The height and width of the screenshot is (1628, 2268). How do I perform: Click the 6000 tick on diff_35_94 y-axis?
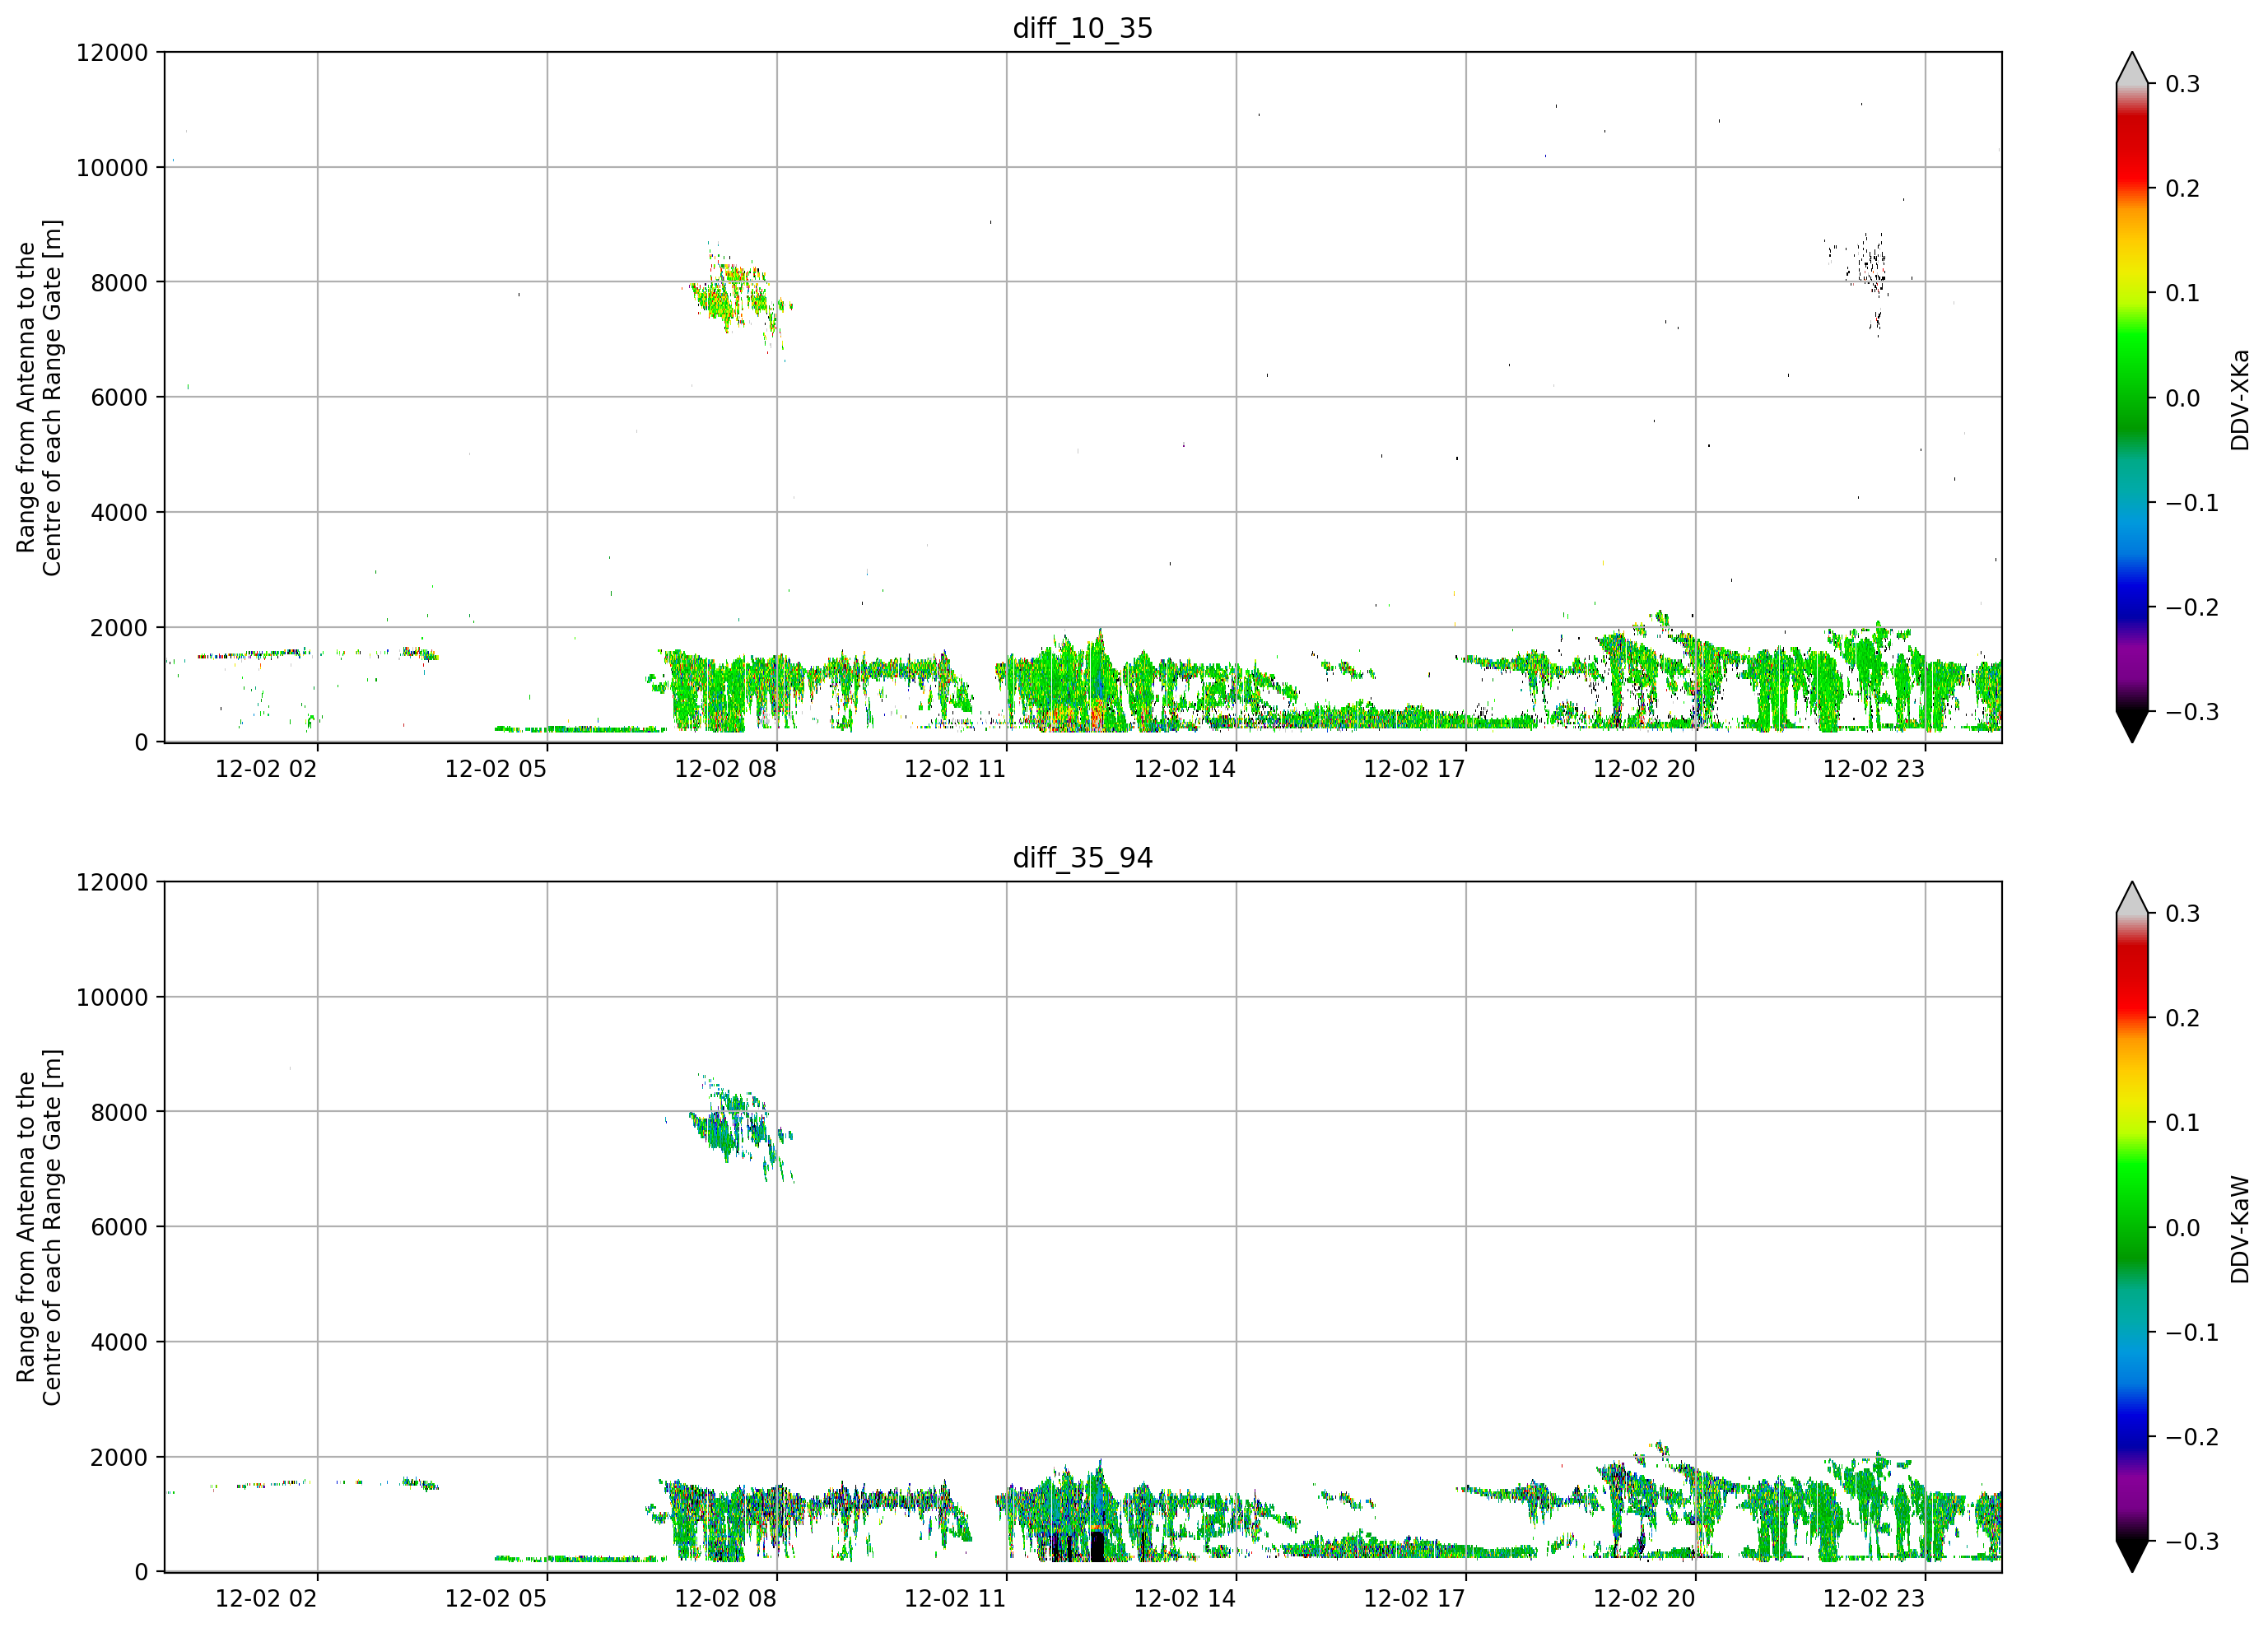[x=119, y=1227]
